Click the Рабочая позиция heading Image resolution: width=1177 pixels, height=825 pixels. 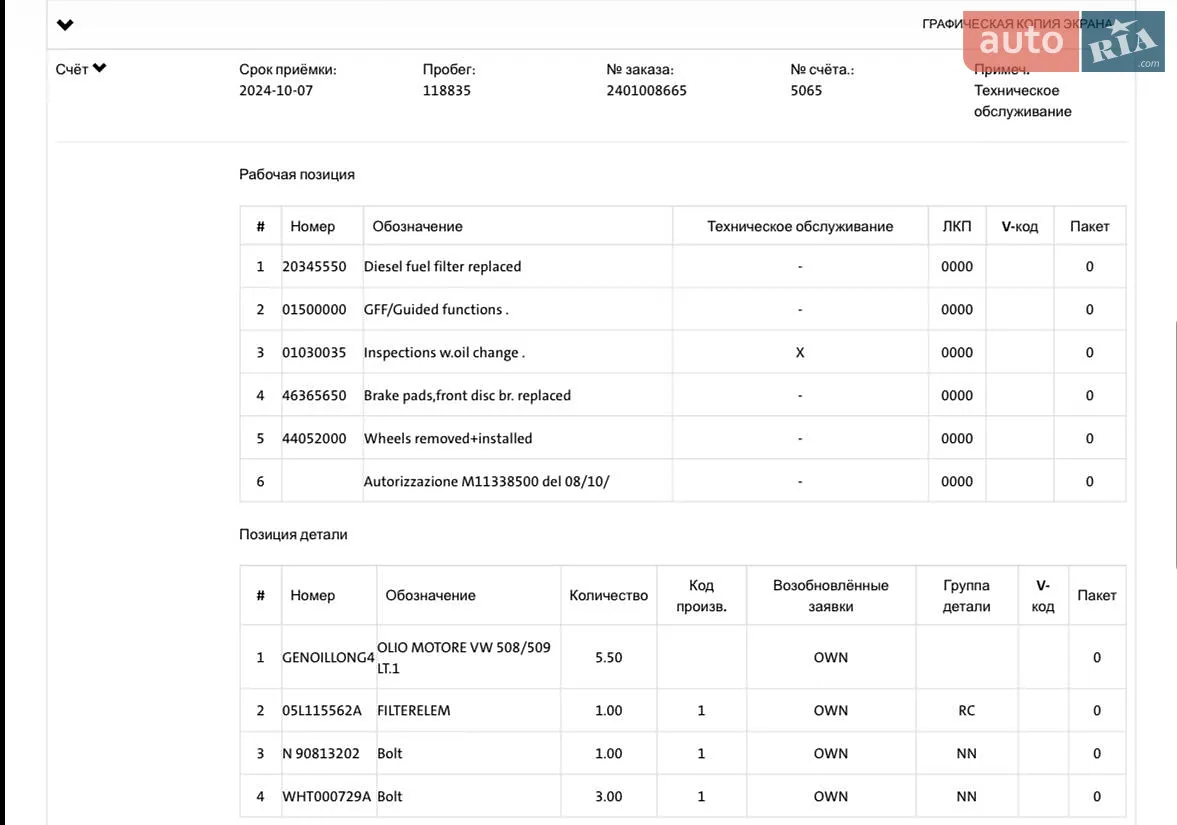(x=297, y=174)
